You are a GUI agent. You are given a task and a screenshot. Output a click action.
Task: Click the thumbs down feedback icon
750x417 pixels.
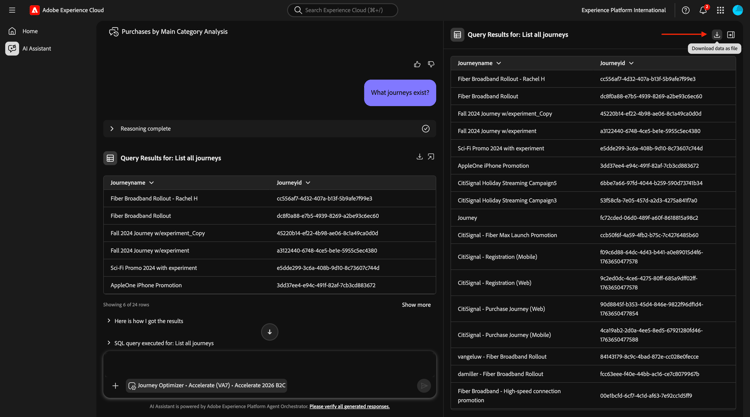pyautogui.click(x=431, y=64)
